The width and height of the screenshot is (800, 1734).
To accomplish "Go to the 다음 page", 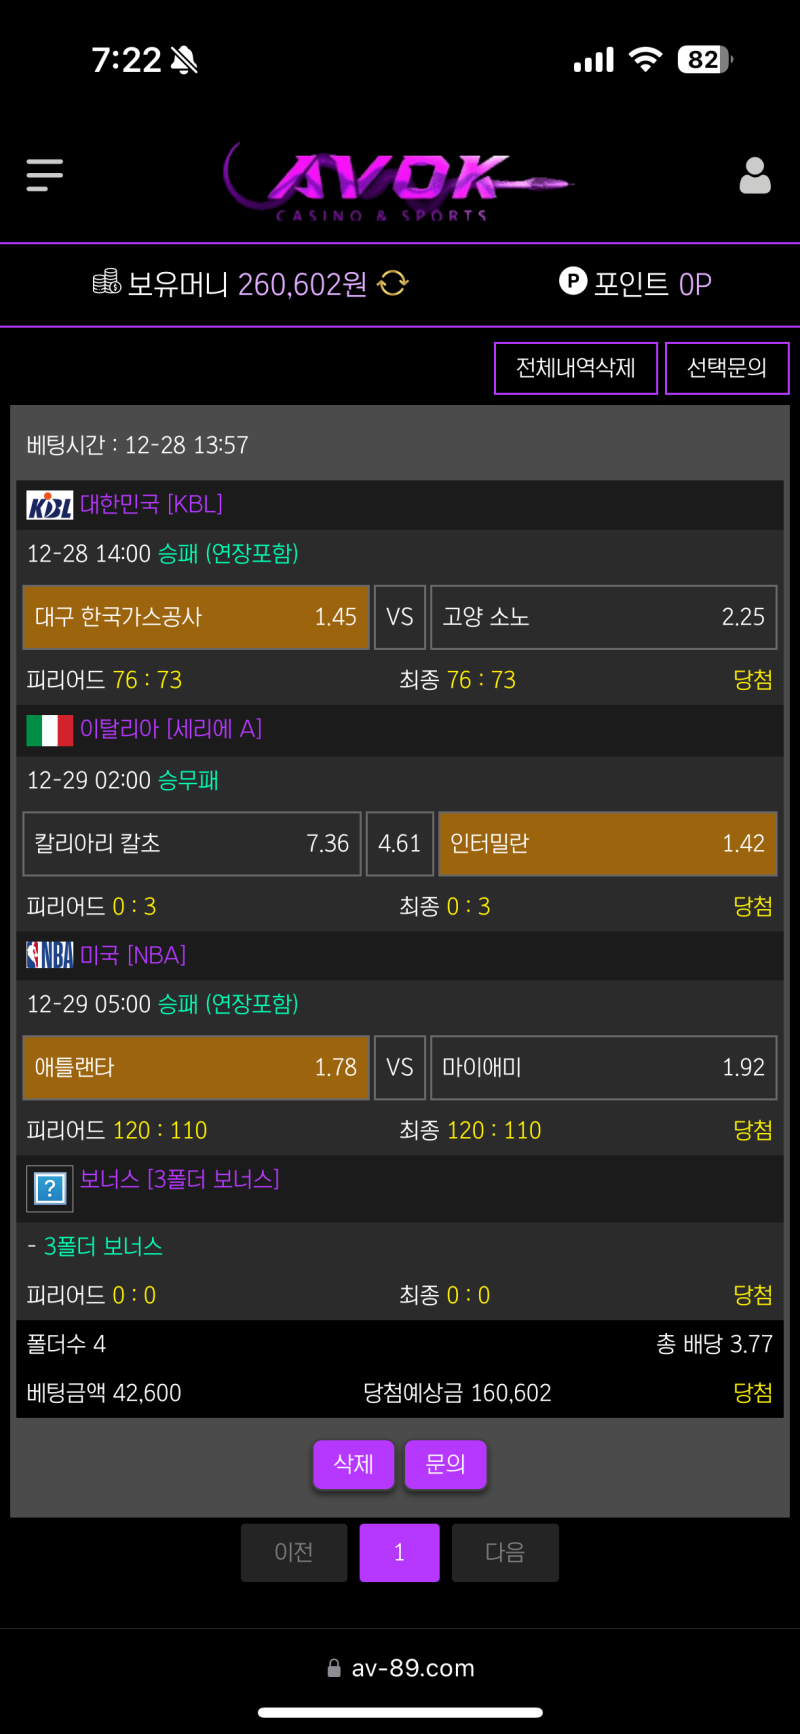I will click(x=505, y=1552).
